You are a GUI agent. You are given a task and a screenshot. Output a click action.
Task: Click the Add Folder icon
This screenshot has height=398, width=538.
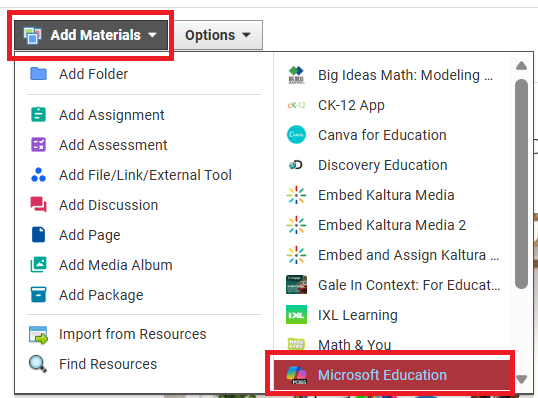(38, 74)
